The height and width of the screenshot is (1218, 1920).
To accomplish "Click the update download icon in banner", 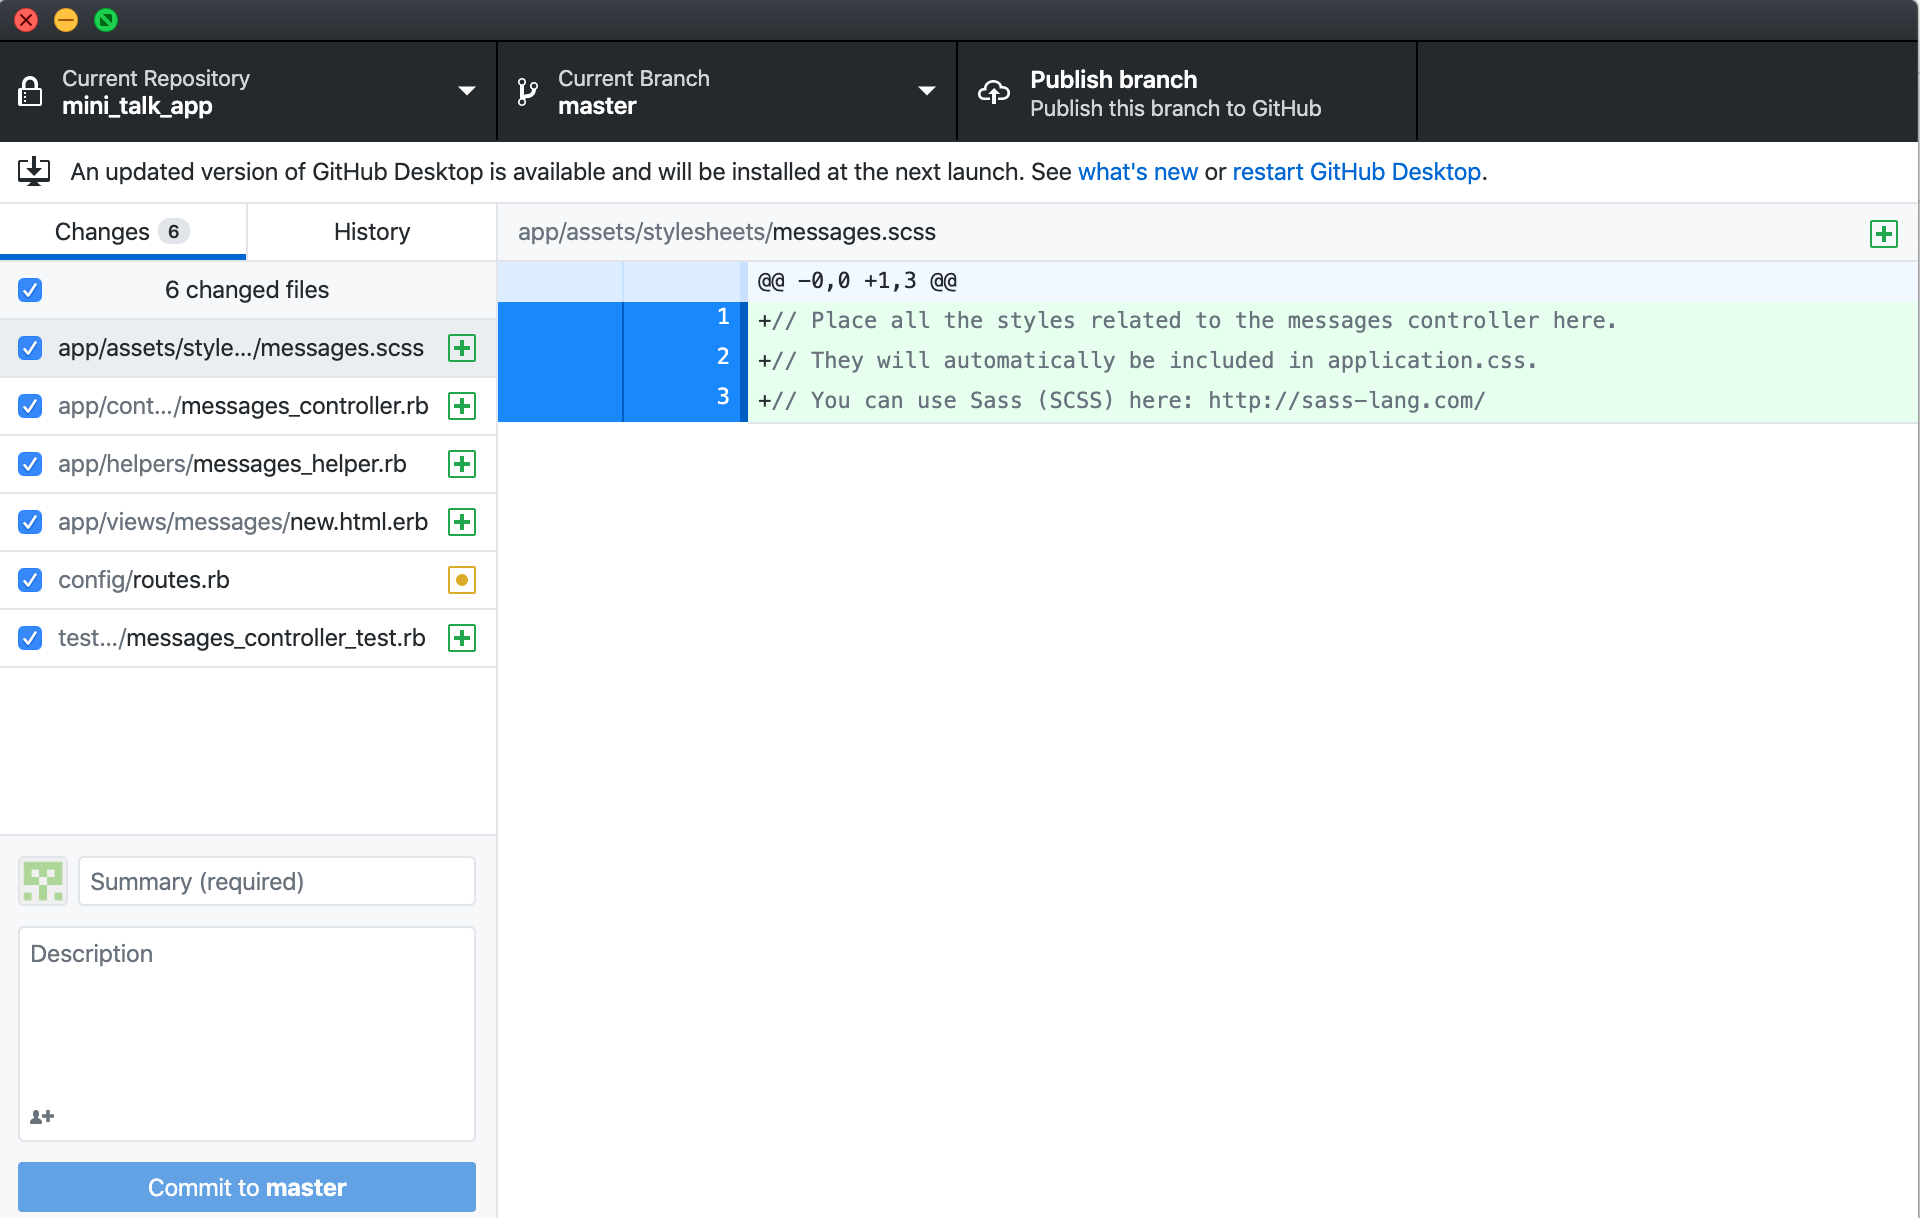I will [34, 172].
